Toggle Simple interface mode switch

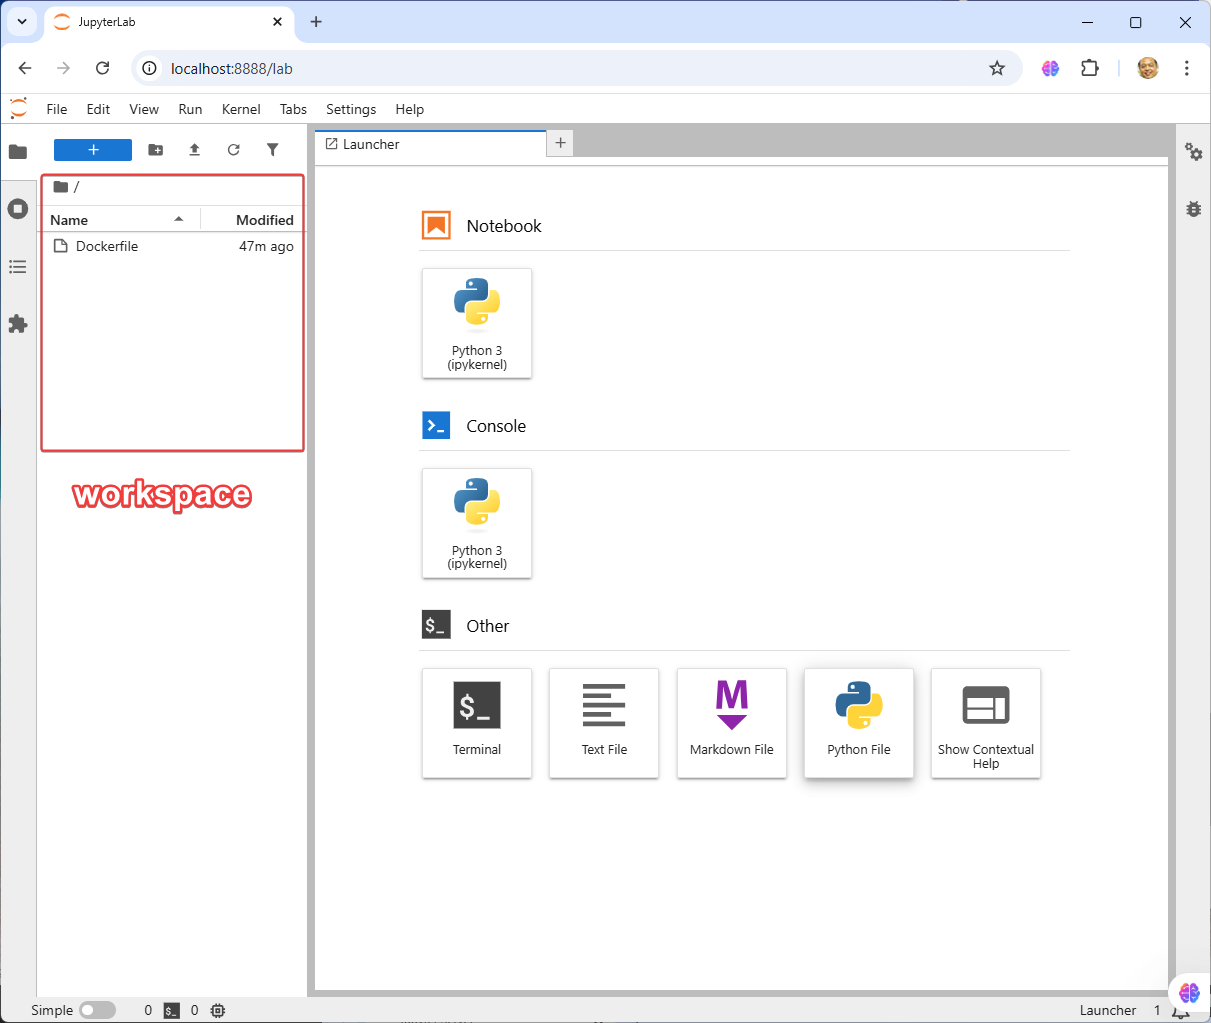click(x=97, y=1010)
